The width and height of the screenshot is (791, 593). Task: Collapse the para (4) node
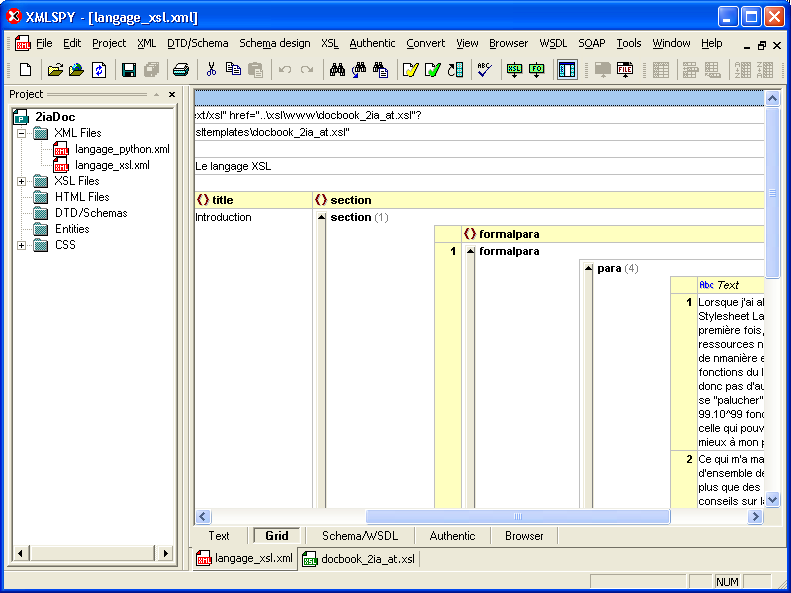(x=587, y=269)
